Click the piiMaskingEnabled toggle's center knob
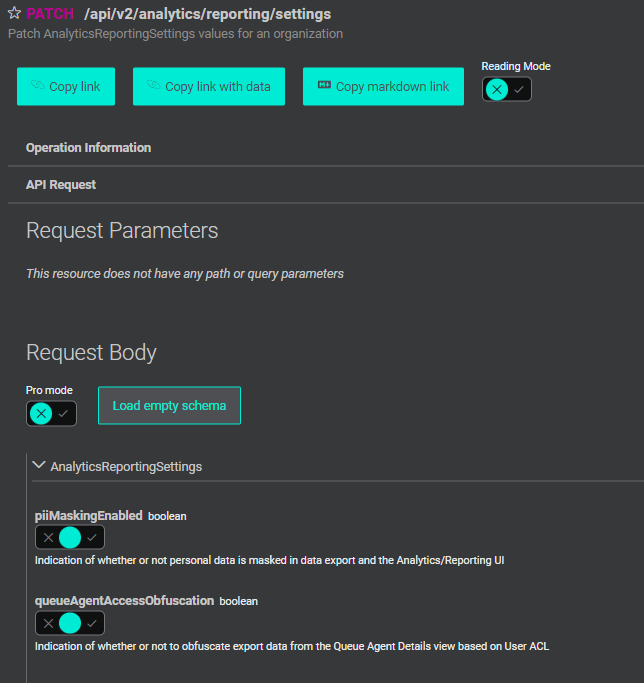The width and height of the screenshot is (644, 683). [70, 538]
